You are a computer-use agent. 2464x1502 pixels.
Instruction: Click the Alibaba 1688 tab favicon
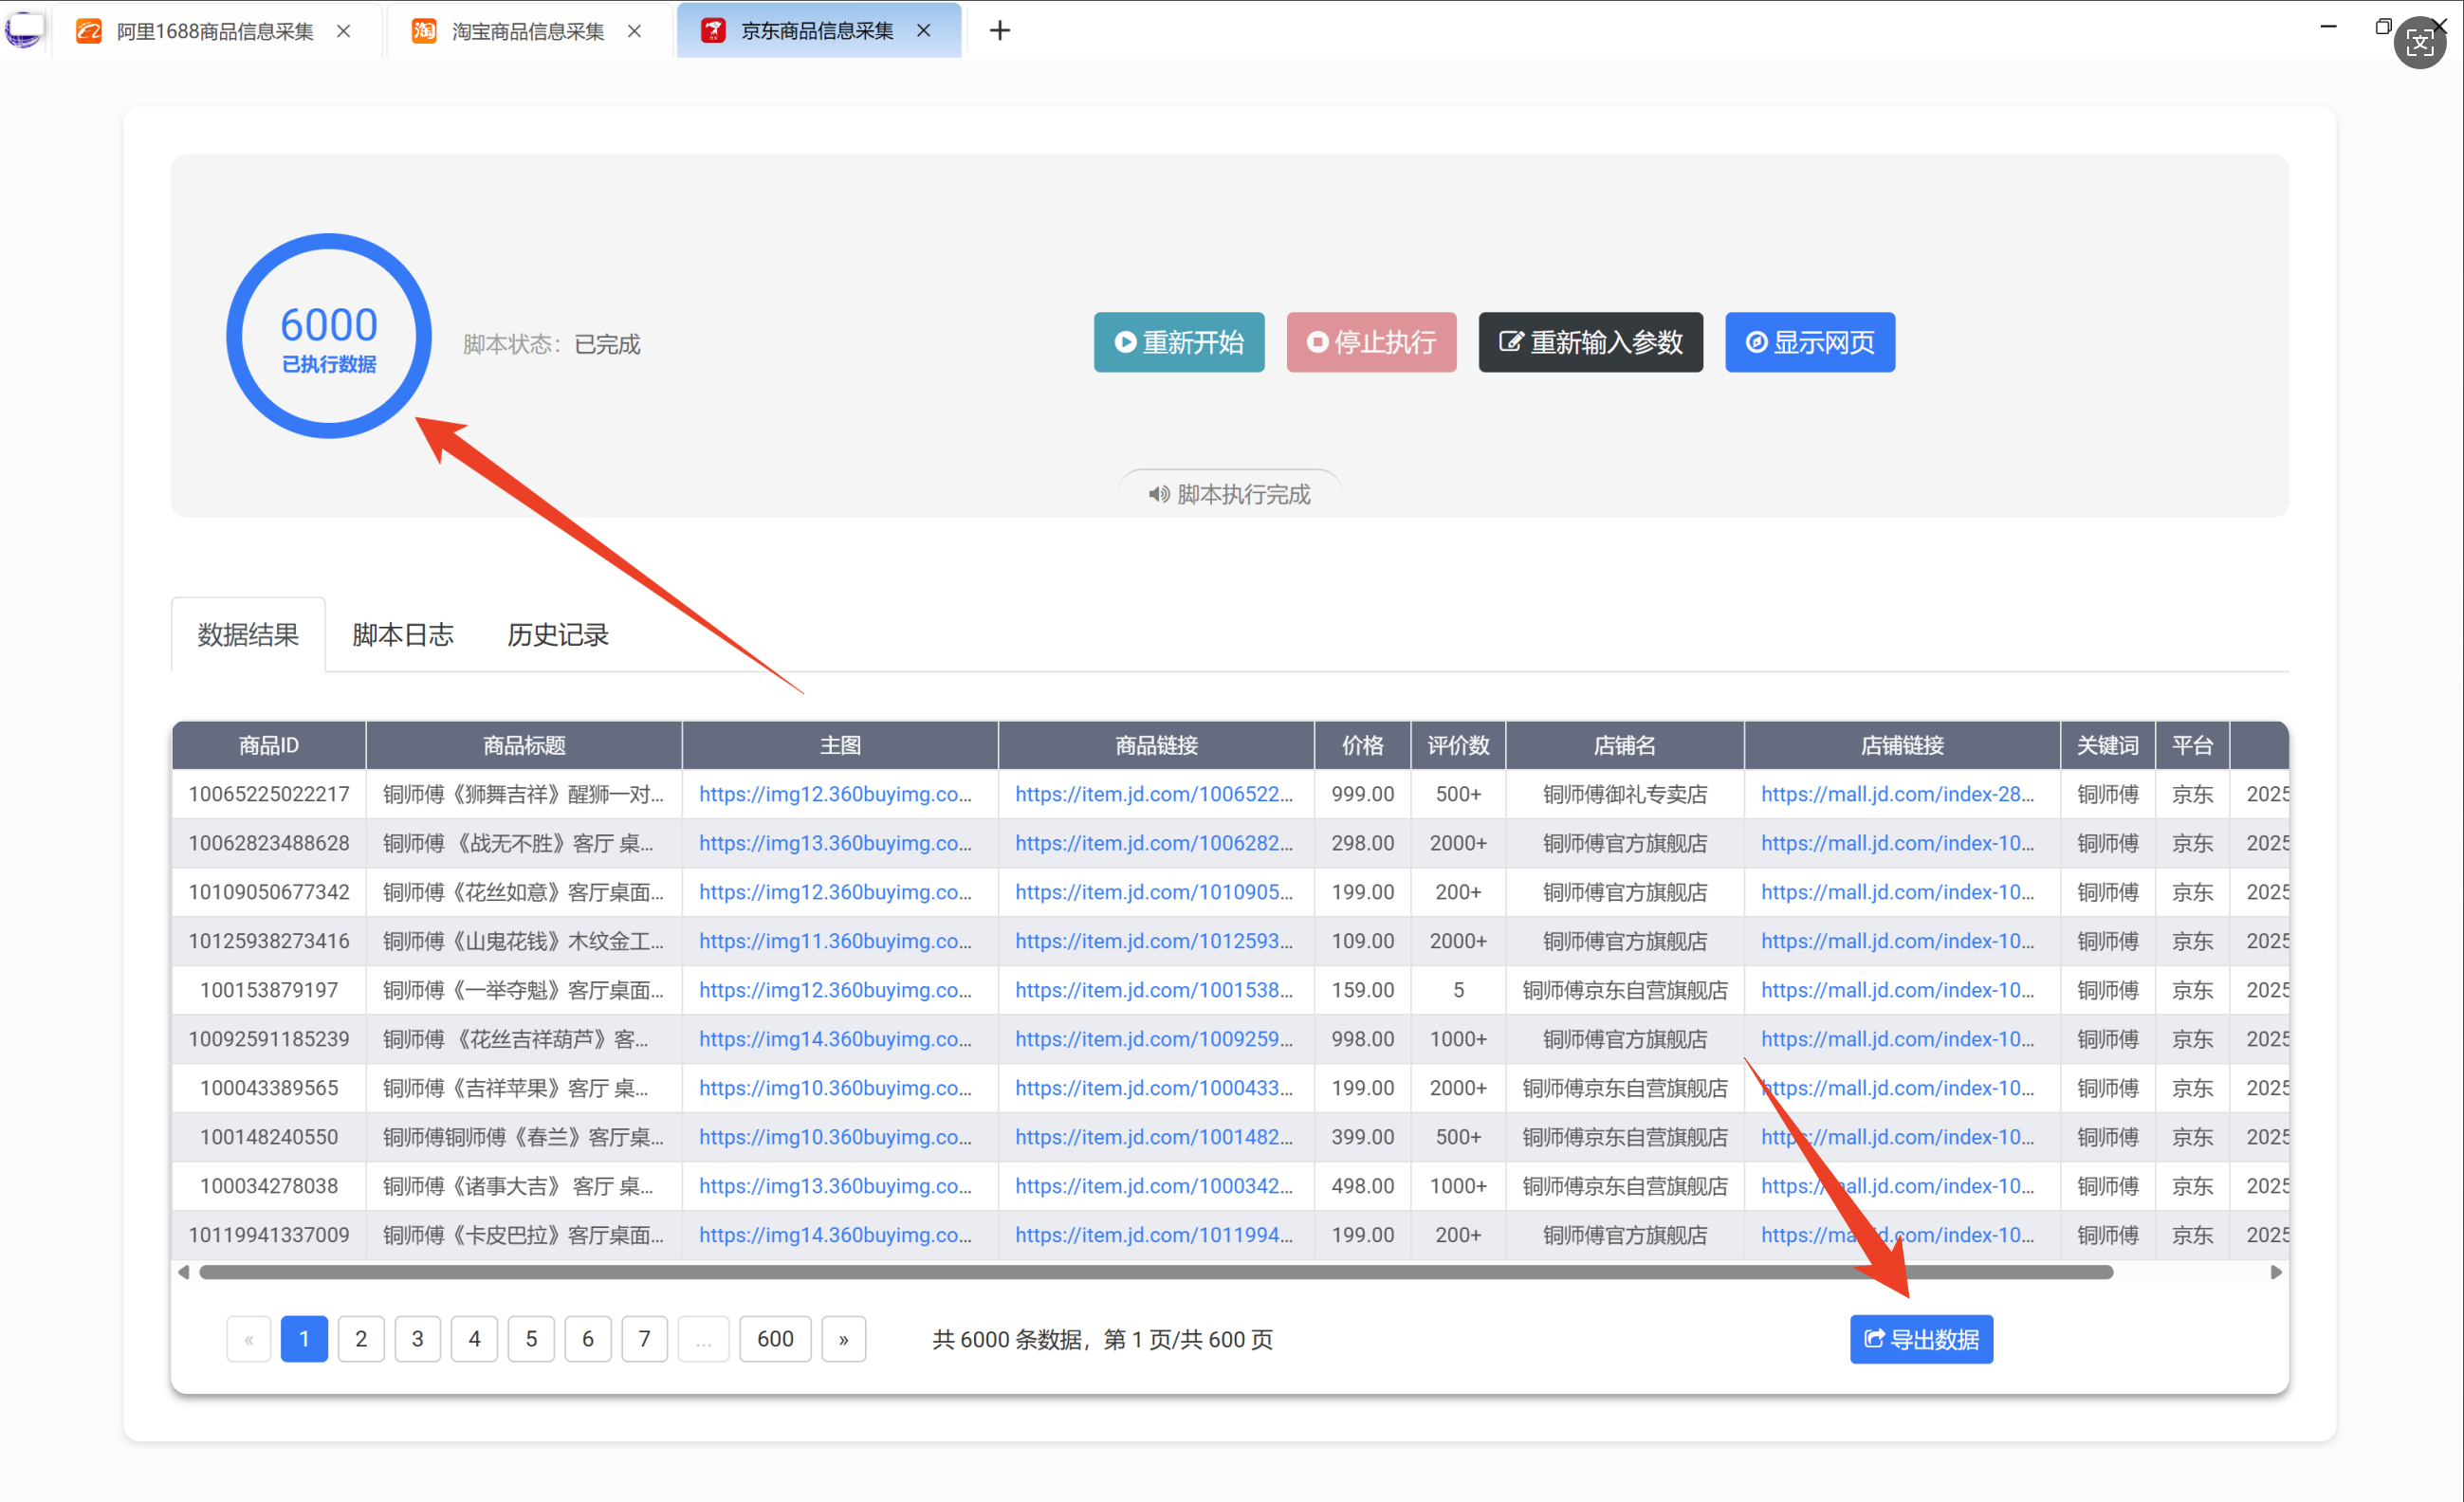click(x=89, y=31)
